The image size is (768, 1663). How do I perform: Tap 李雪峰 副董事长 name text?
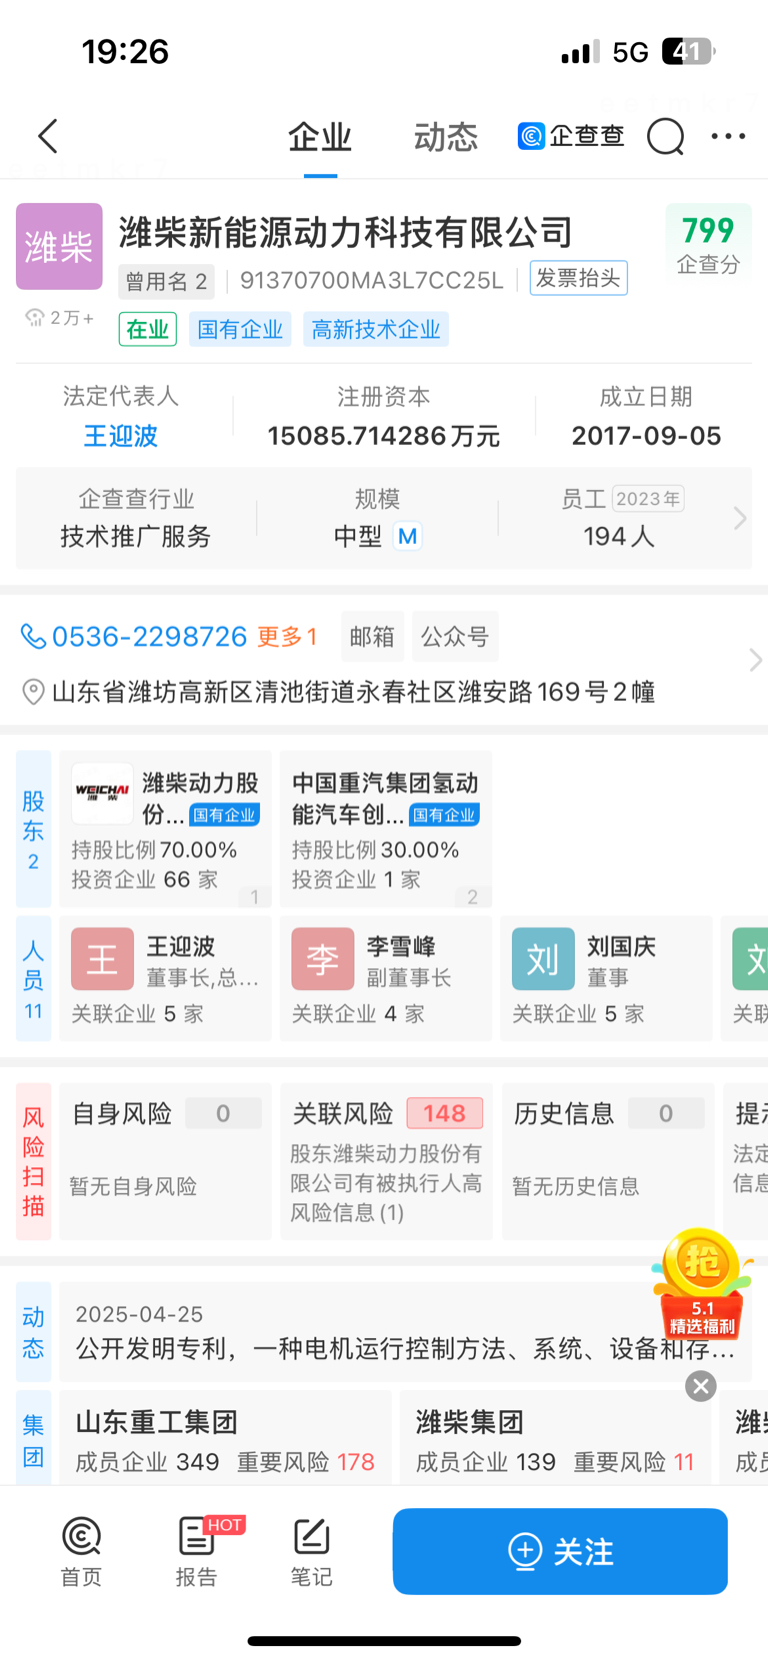coord(400,946)
